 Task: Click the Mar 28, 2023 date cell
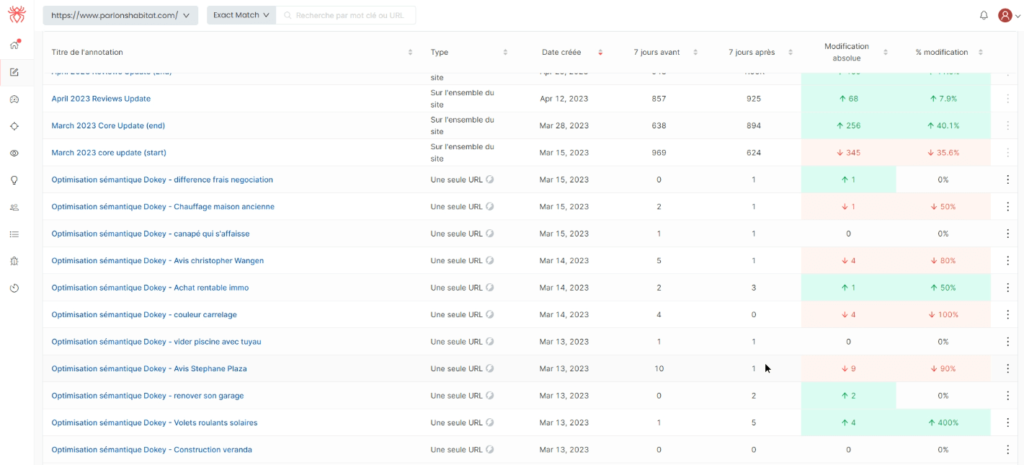[564, 125]
